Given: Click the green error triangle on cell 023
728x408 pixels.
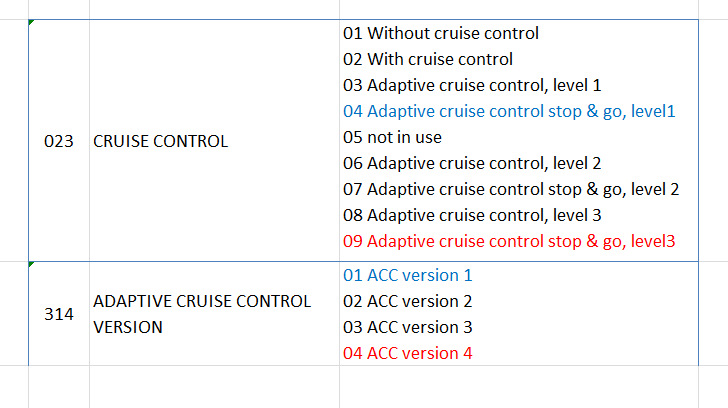Looking at the screenshot, I should click(x=32, y=22).
